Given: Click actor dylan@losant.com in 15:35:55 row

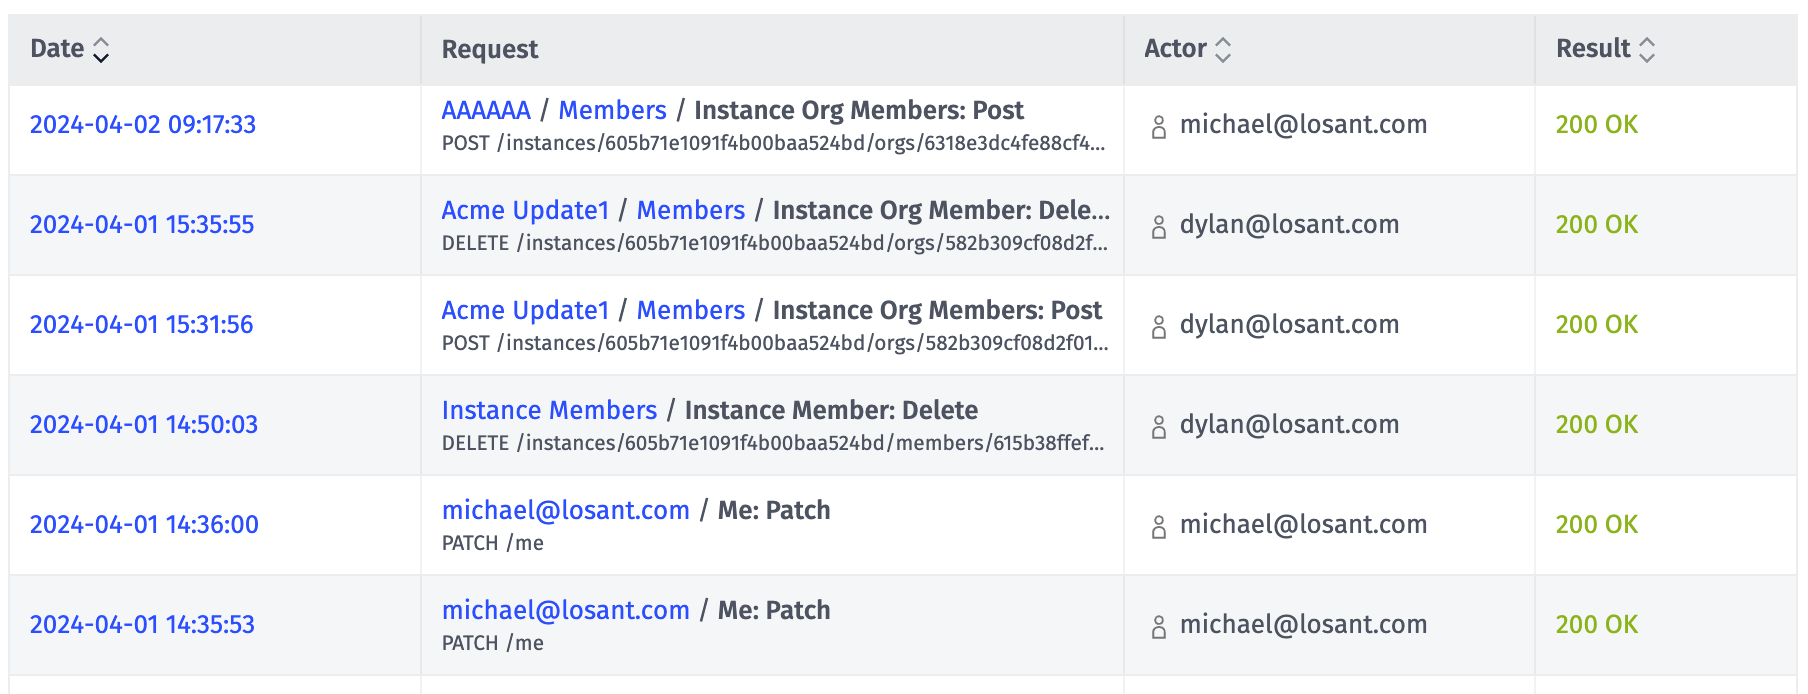Looking at the screenshot, I should pyautogui.click(x=1289, y=224).
